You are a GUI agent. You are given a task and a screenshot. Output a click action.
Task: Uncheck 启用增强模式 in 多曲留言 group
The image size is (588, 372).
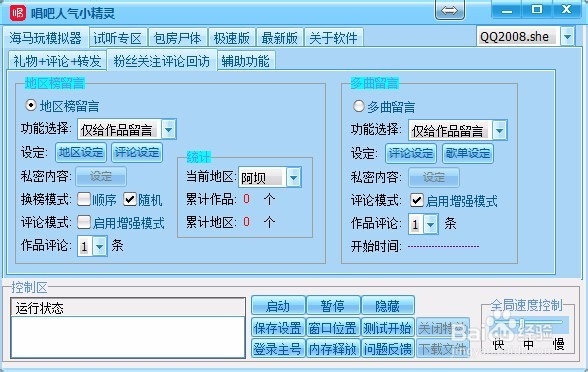click(x=417, y=200)
